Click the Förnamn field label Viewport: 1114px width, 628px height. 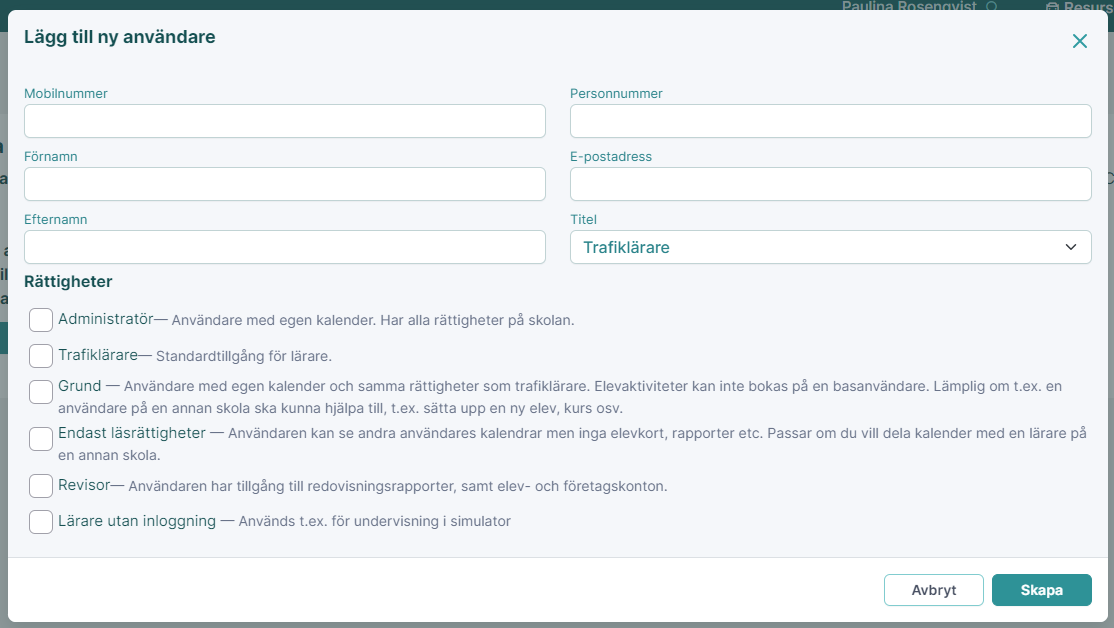[x=50, y=156]
